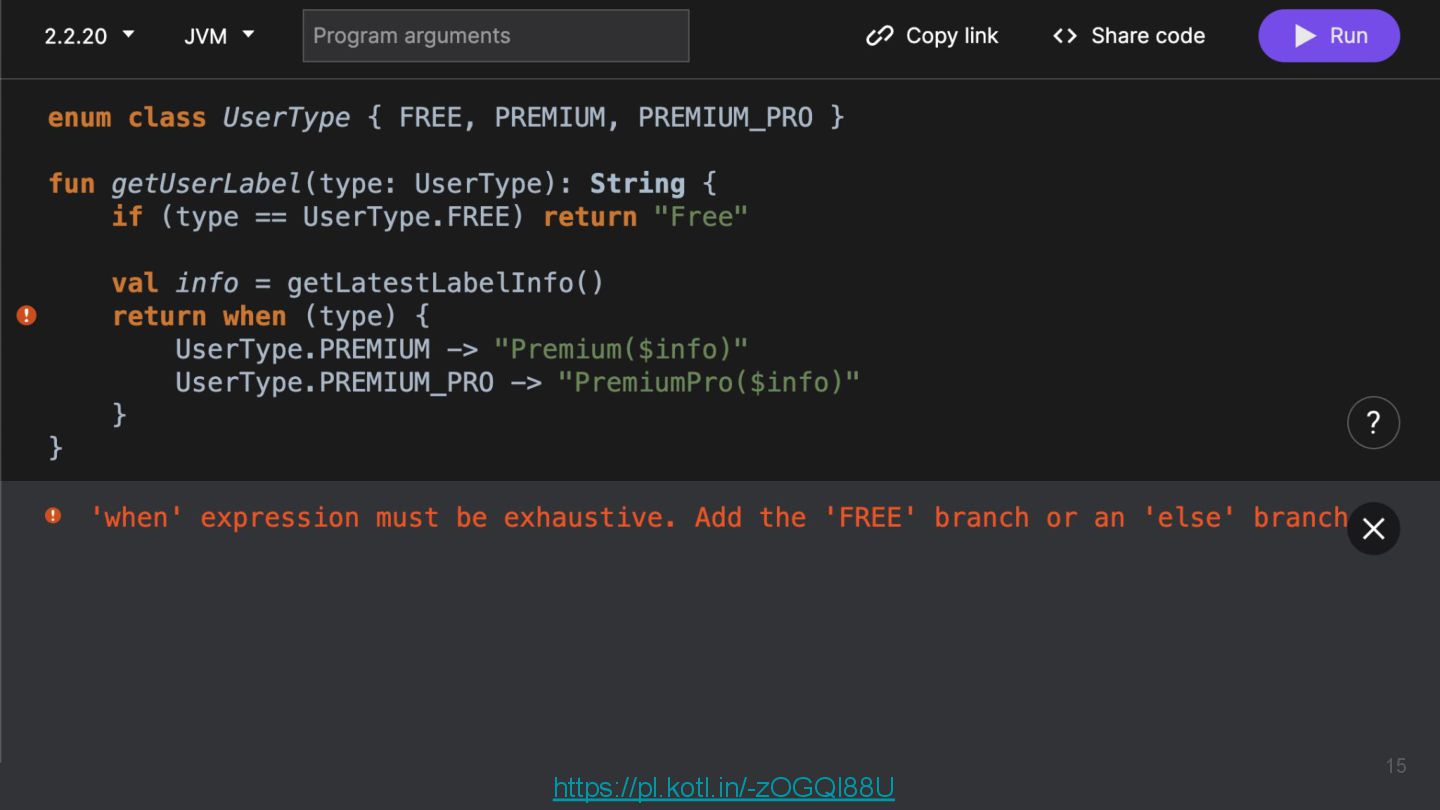
Task: Click the Program arguments input field
Action: click(x=496, y=36)
